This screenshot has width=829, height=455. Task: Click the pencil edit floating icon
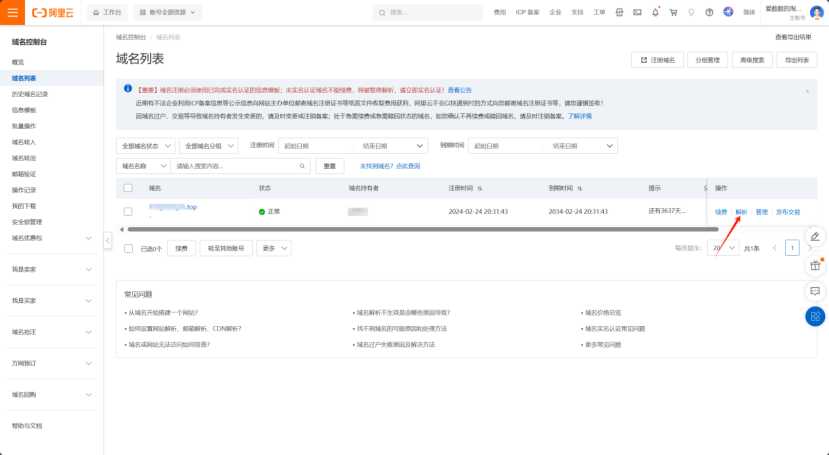click(815, 237)
